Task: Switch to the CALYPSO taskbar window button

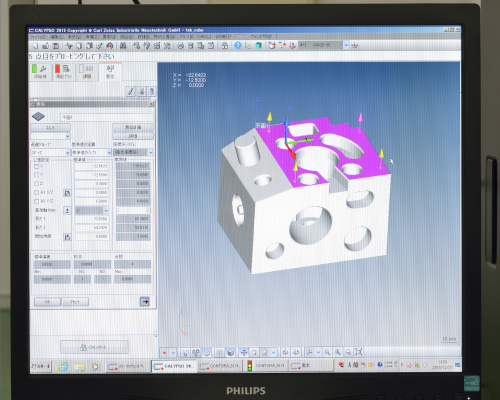Action: click(174, 366)
